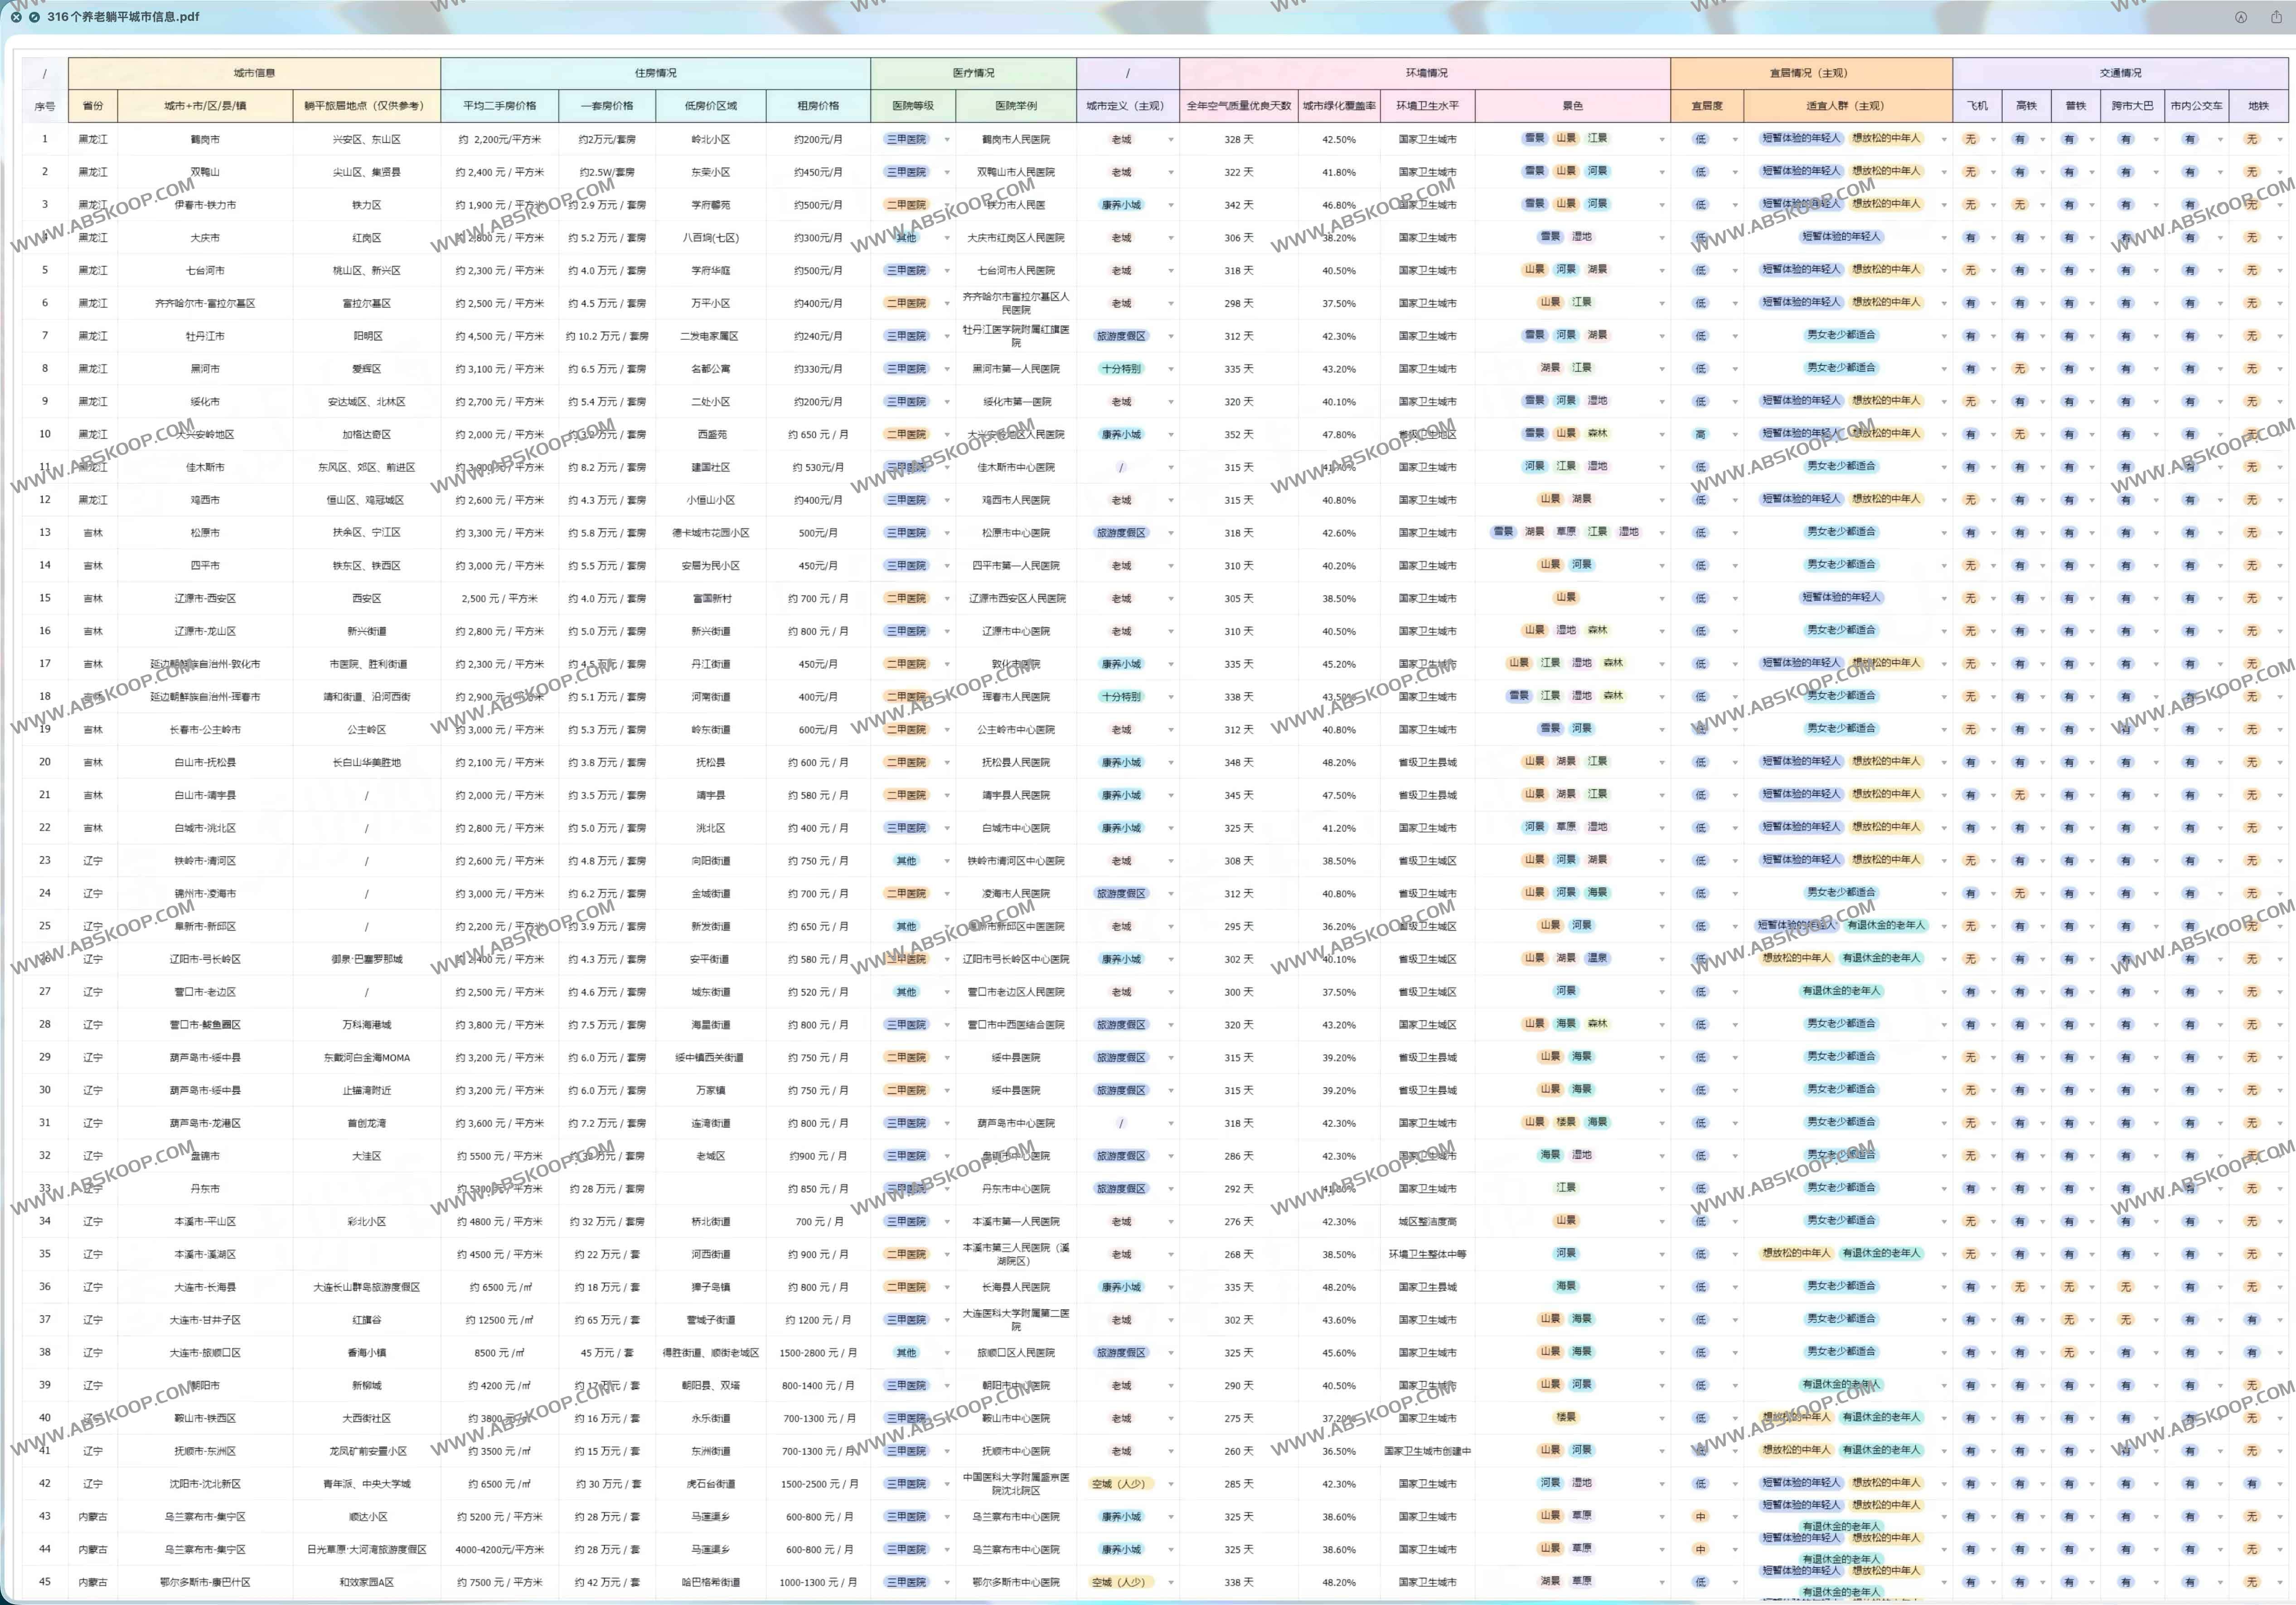The image size is (2296, 1605).
Task: Expand 医院等级 dropdown arrow for 鹤岗市 row
Action: [x=947, y=140]
